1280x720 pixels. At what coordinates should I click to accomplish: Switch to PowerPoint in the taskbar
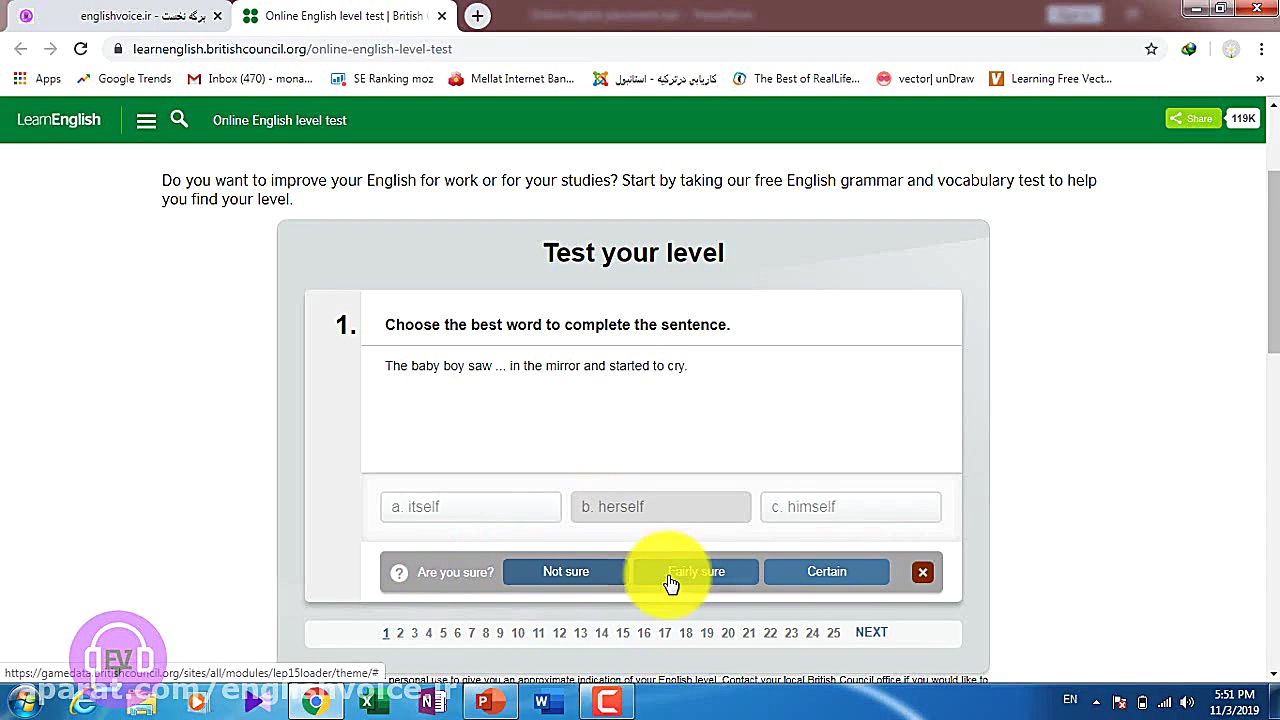coord(489,702)
